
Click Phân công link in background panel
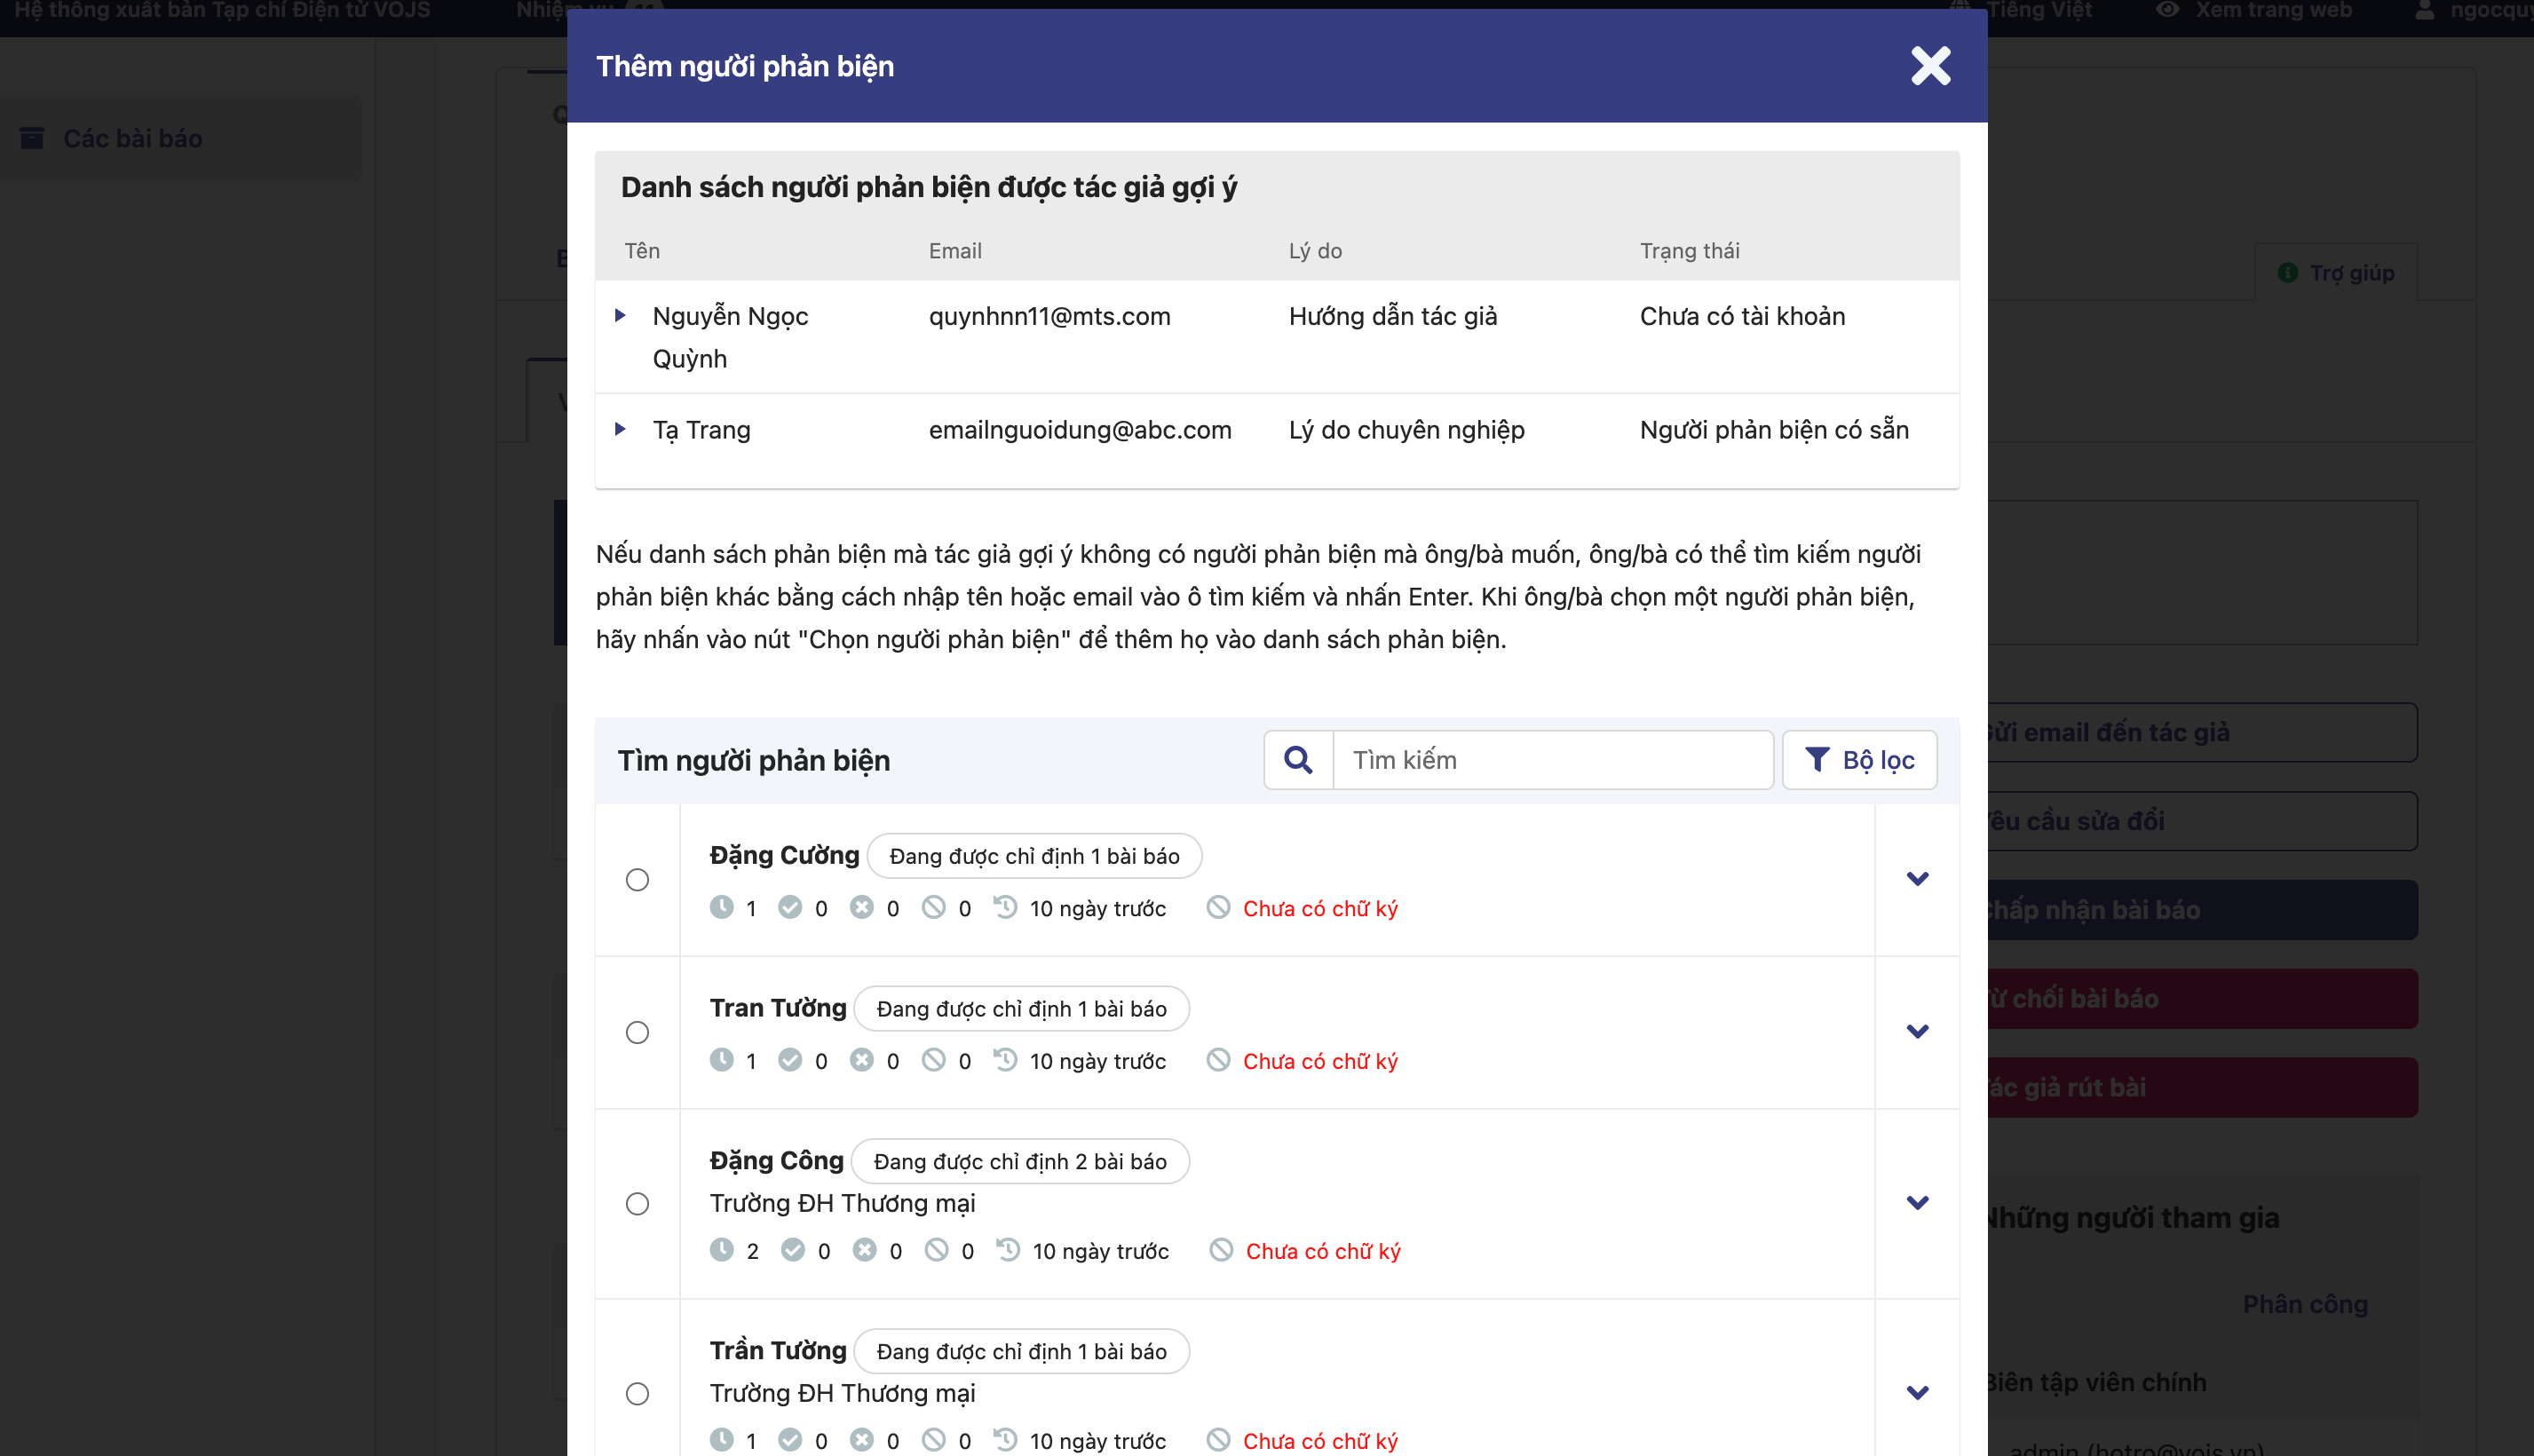coord(2305,1304)
